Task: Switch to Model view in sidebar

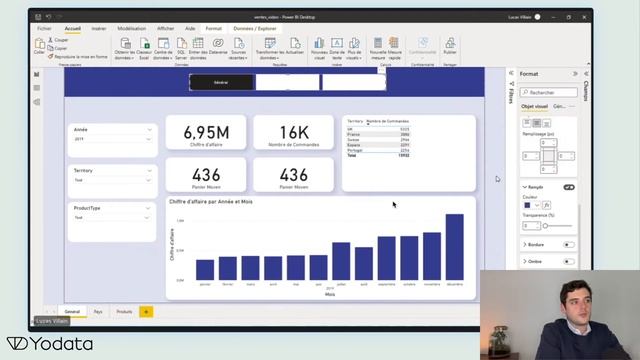Action: pyautogui.click(x=37, y=102)
